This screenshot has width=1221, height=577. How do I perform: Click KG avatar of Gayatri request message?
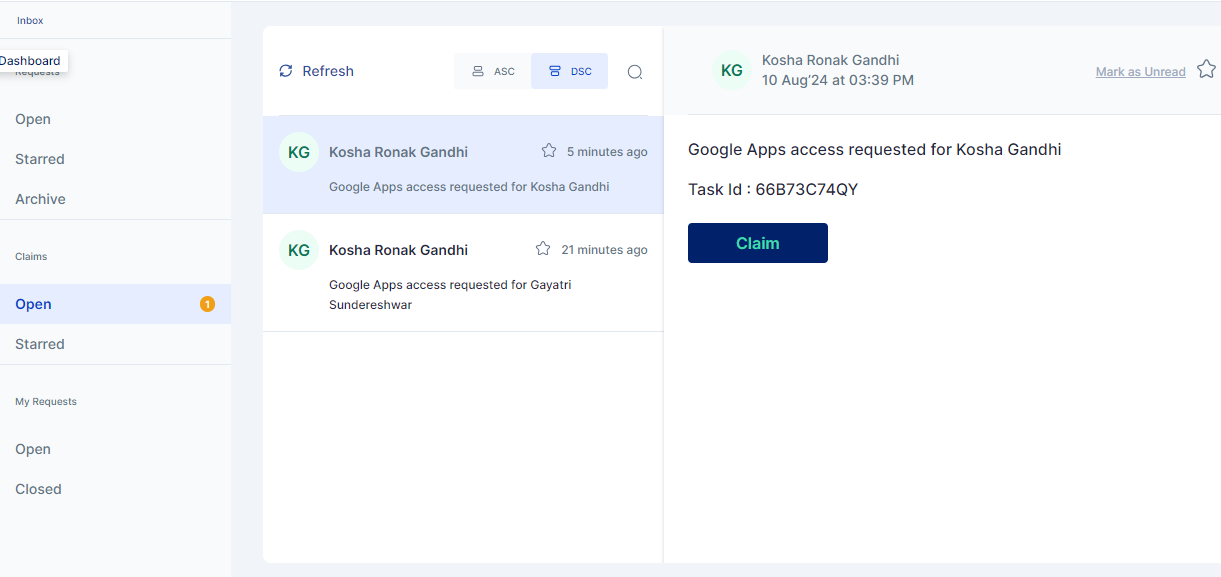click(x=298, y=250)
